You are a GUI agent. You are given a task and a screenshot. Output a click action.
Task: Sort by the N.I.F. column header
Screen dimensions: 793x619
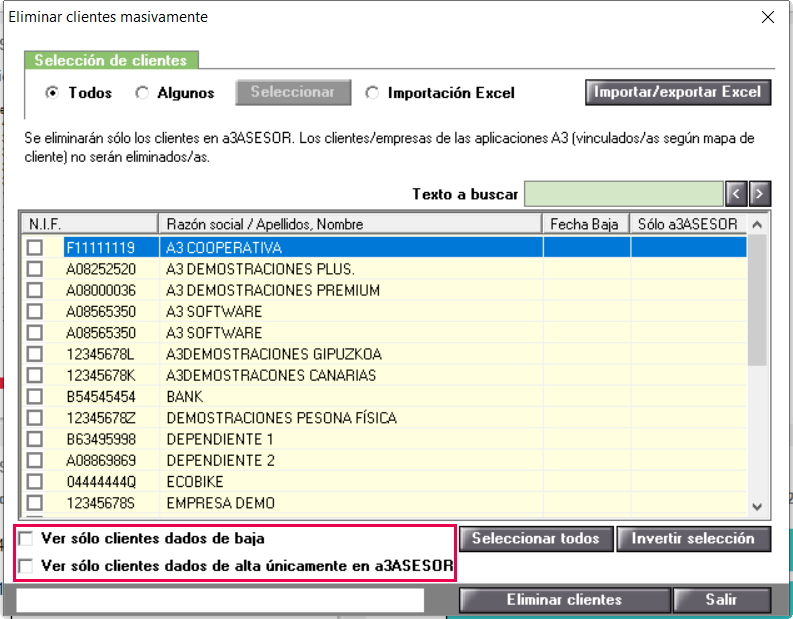pyautogui.click(x=90, y=224)
